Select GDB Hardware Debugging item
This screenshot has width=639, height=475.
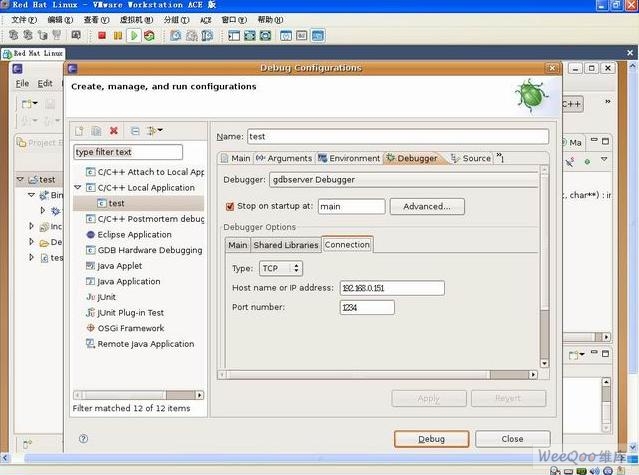144,250
